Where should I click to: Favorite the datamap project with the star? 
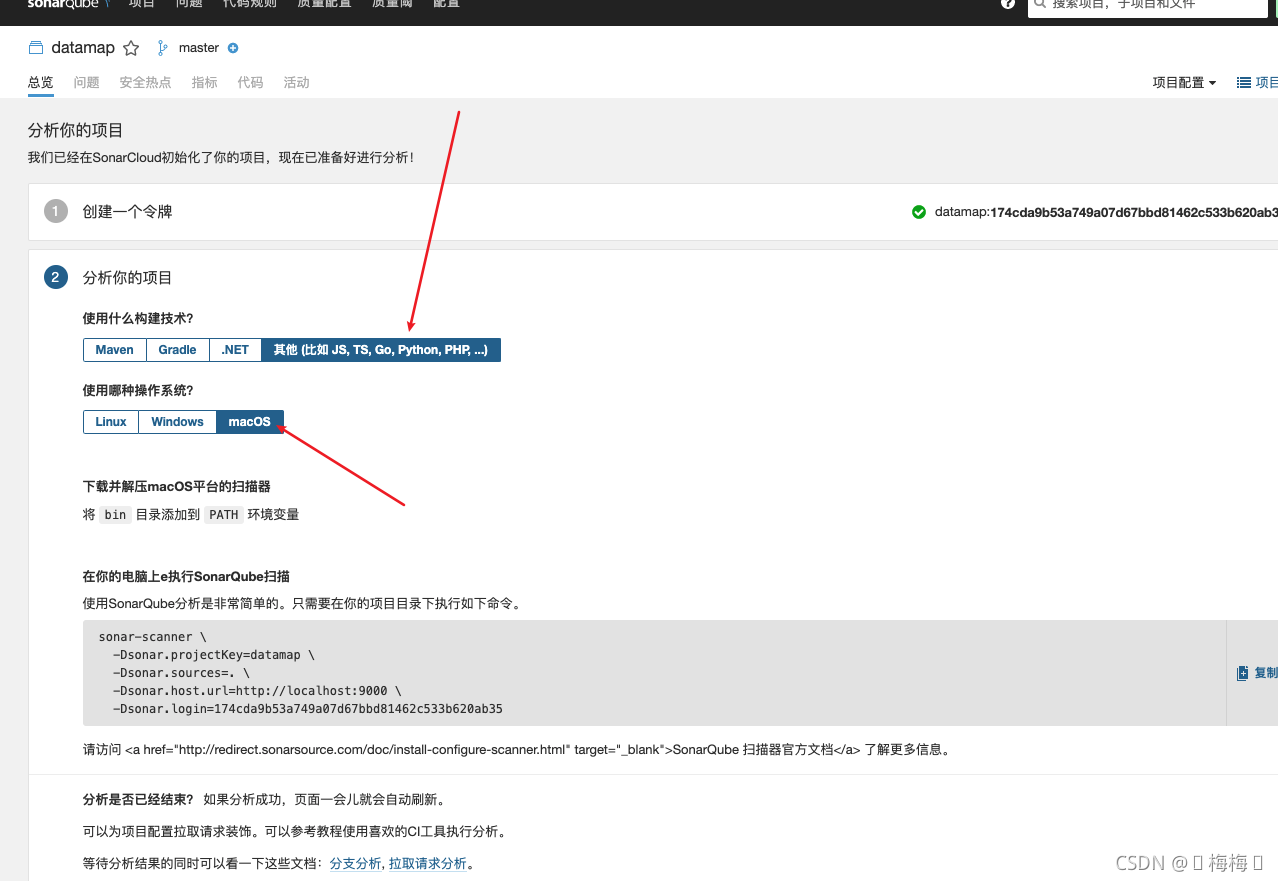[x=131, y=48]
